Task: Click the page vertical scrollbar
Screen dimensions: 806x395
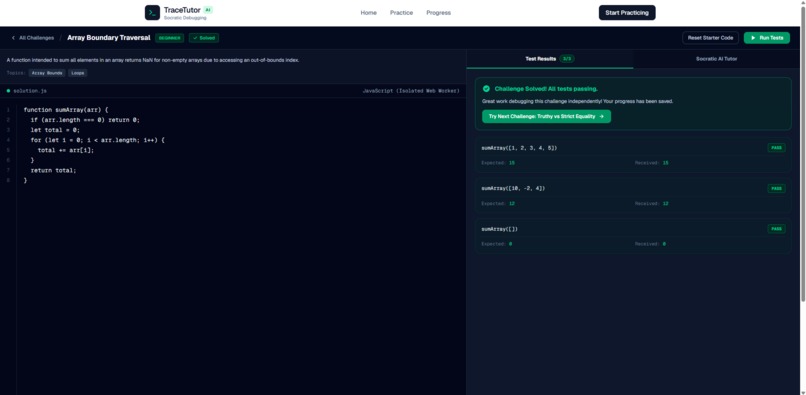Action: pyautogui.click(x=803, y=154)
